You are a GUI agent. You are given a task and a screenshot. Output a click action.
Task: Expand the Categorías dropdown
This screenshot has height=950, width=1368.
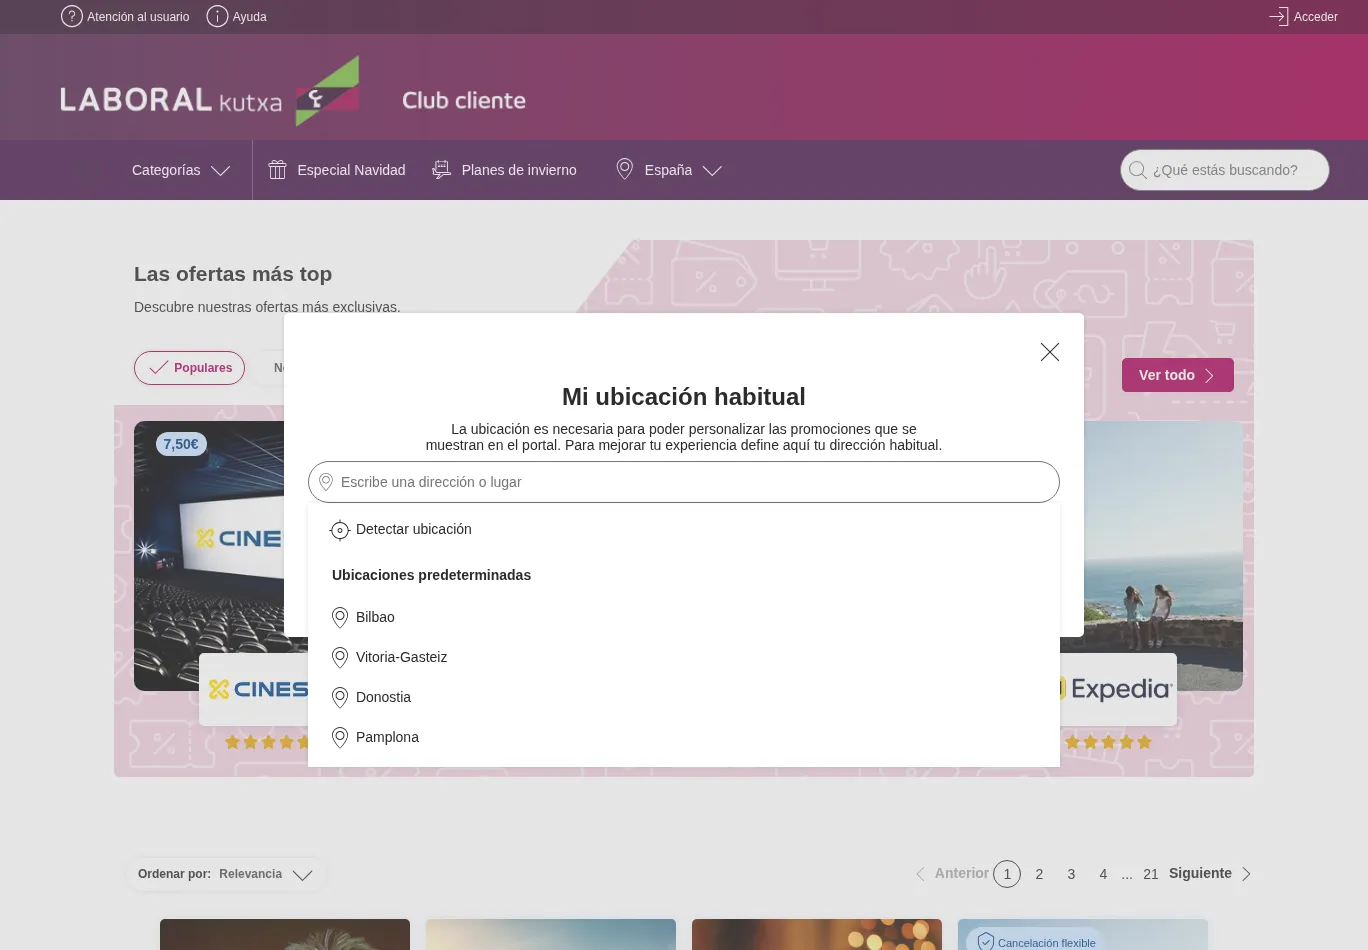click(181, 170)
